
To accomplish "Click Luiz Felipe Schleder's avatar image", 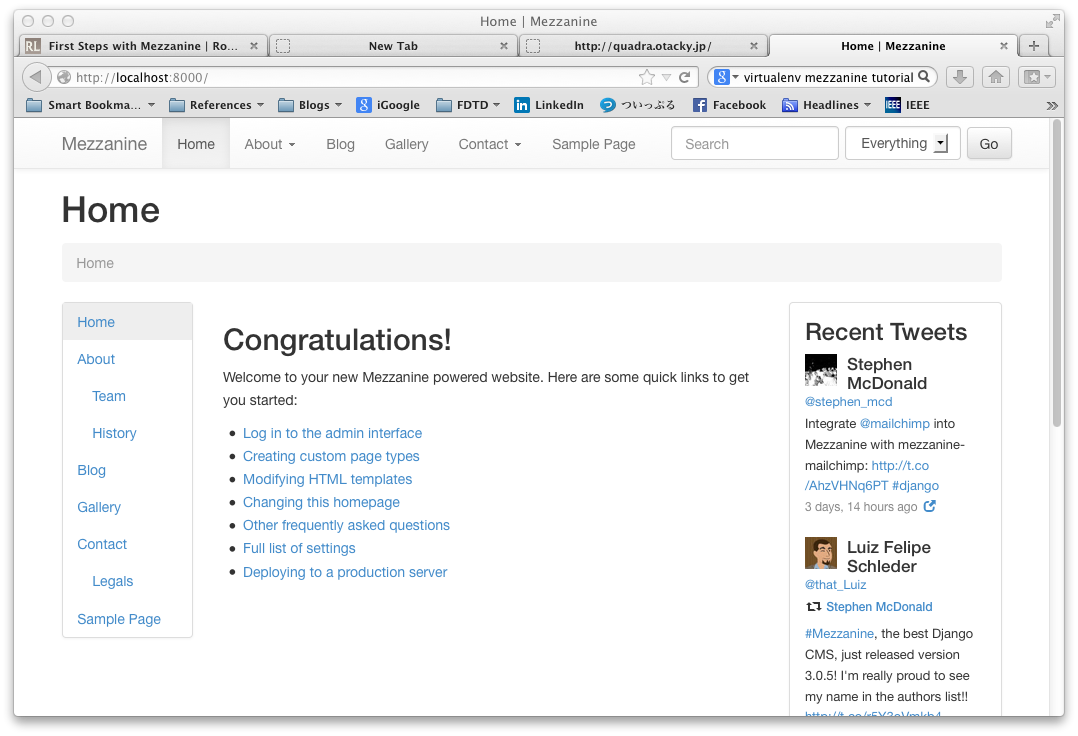I will (x=821, y=553).
